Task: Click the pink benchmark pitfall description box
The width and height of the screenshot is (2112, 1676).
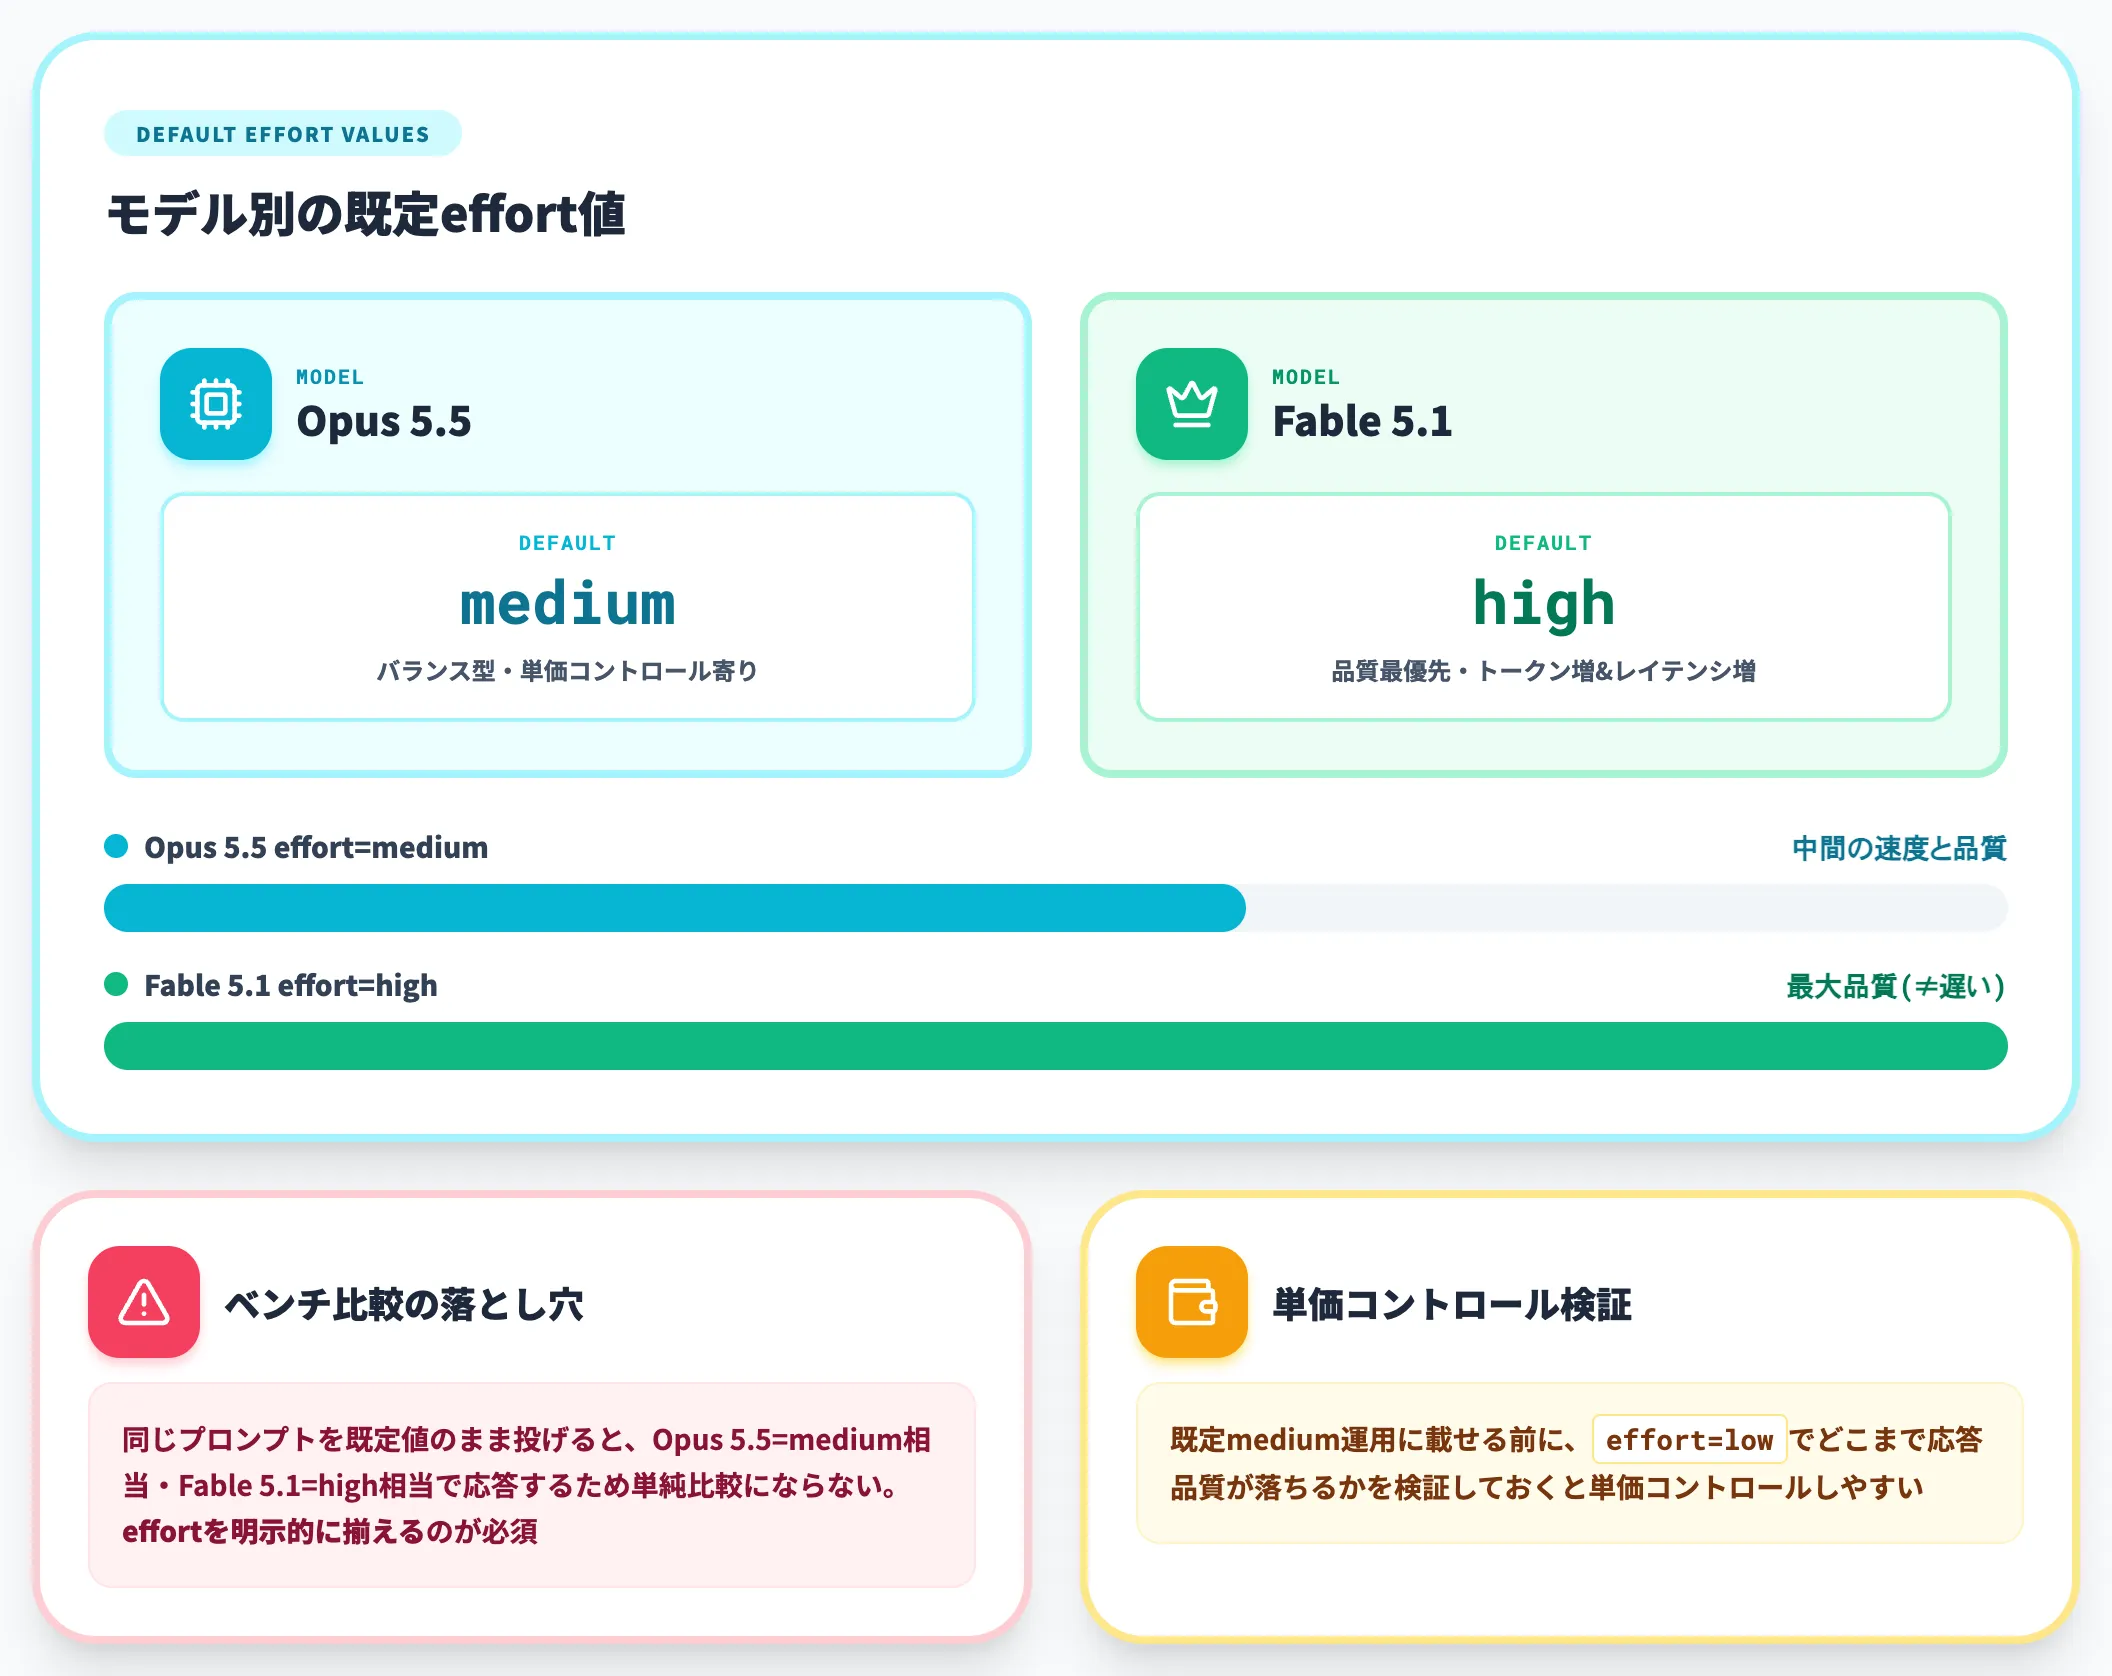Action: point(532,1485)
